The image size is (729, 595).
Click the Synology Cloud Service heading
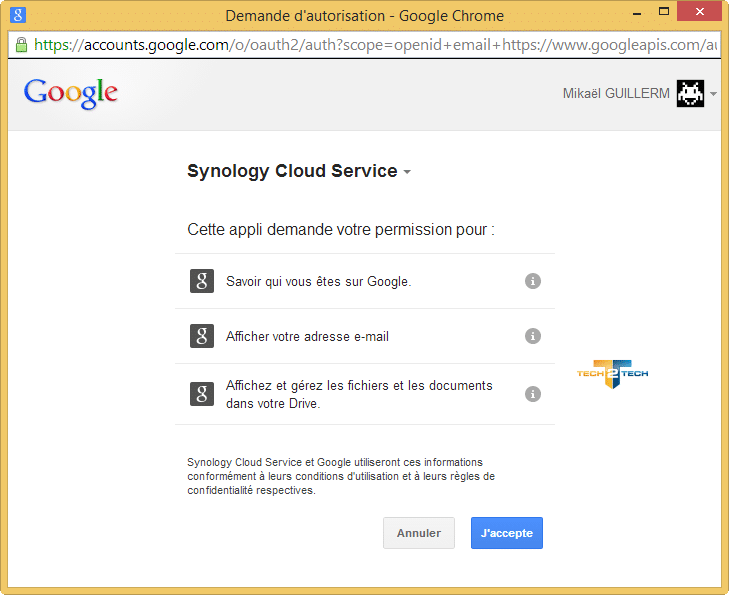292,171
